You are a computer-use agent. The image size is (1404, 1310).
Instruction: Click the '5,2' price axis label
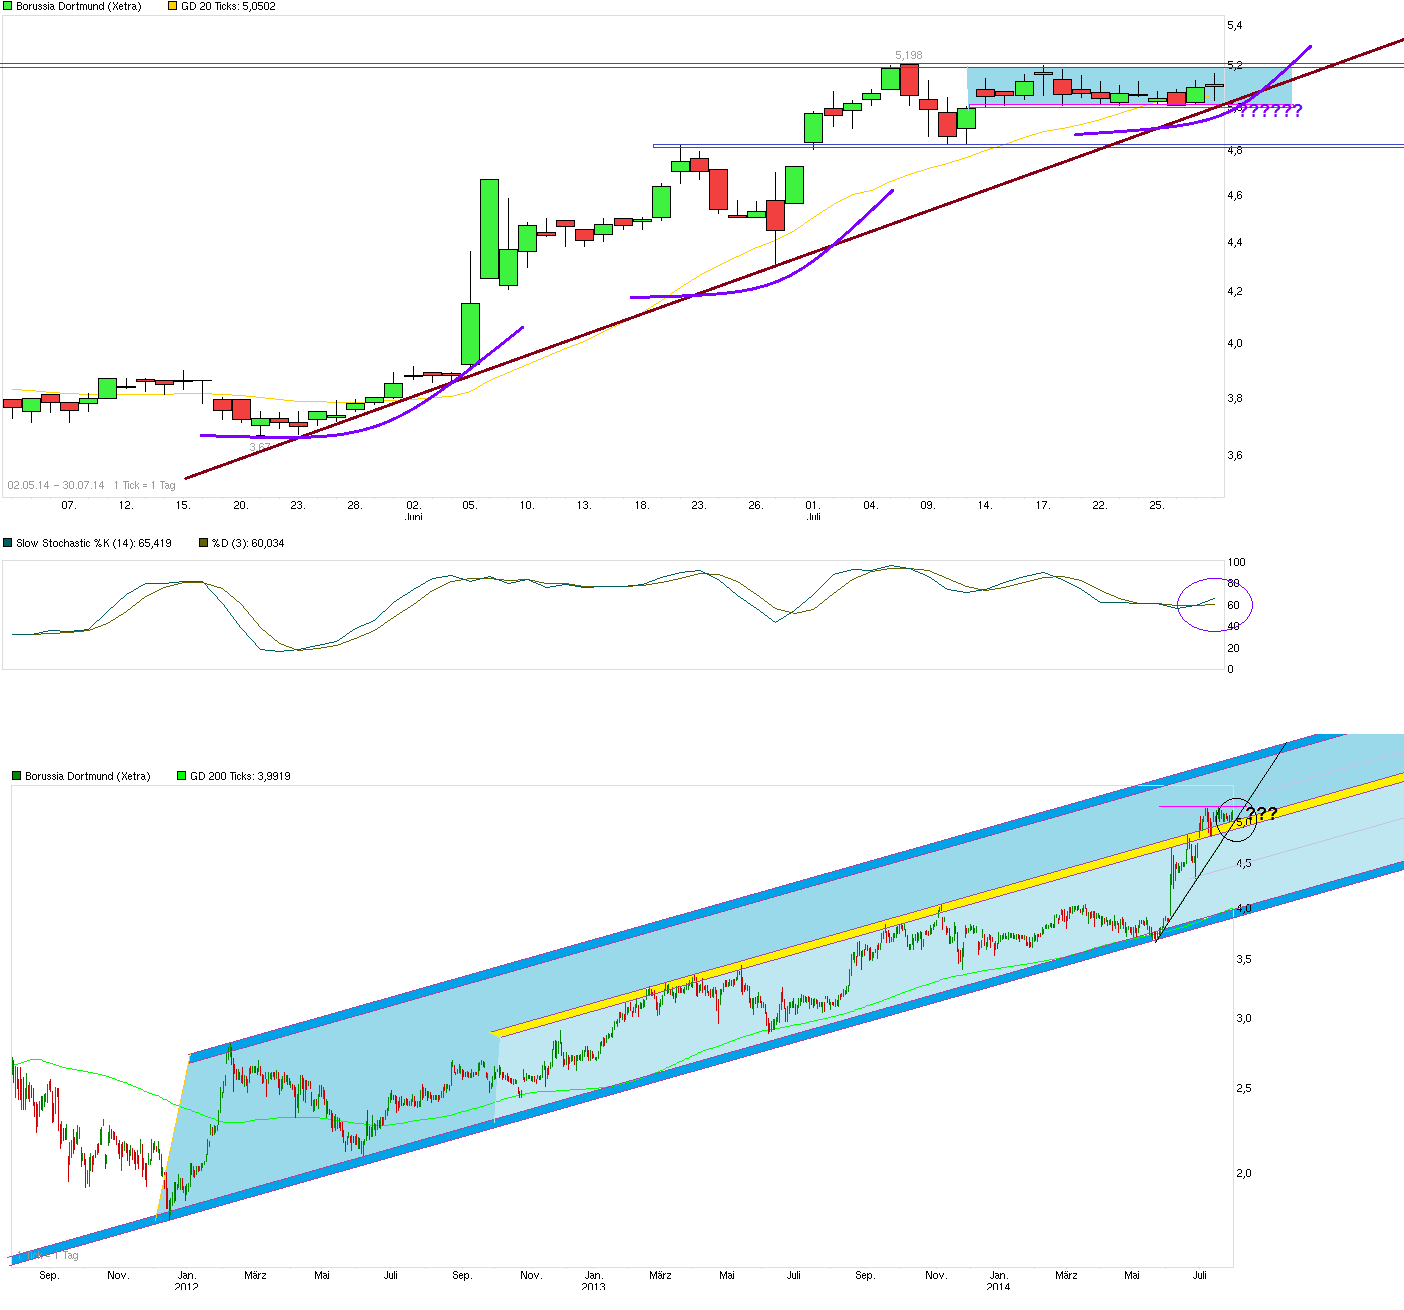pyautogui.click(x=1234, y=65)
